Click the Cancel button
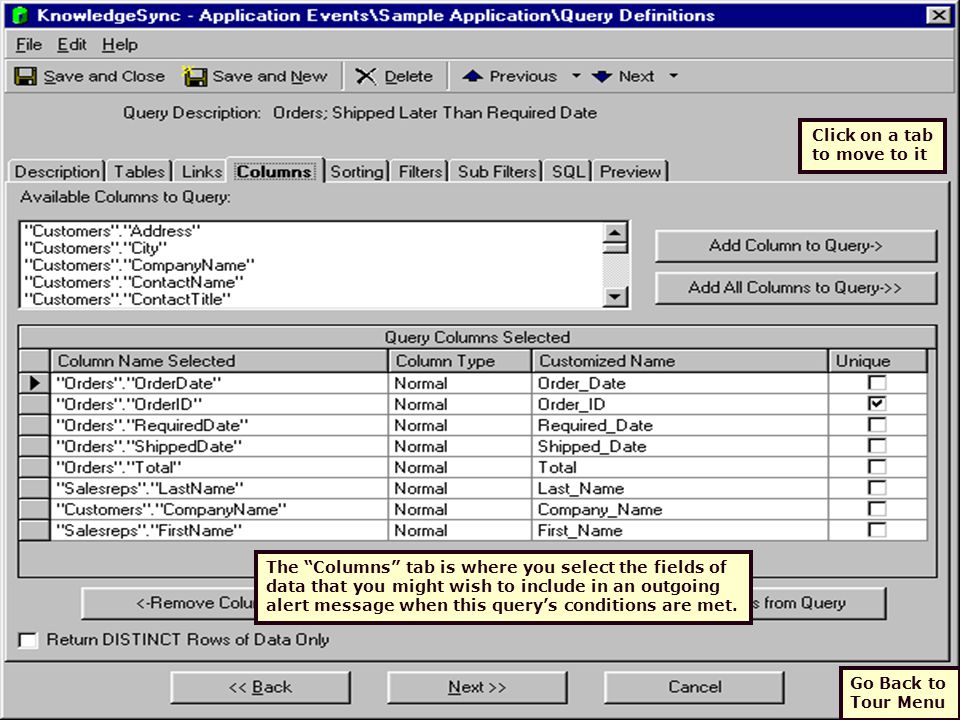 [694, 688]
